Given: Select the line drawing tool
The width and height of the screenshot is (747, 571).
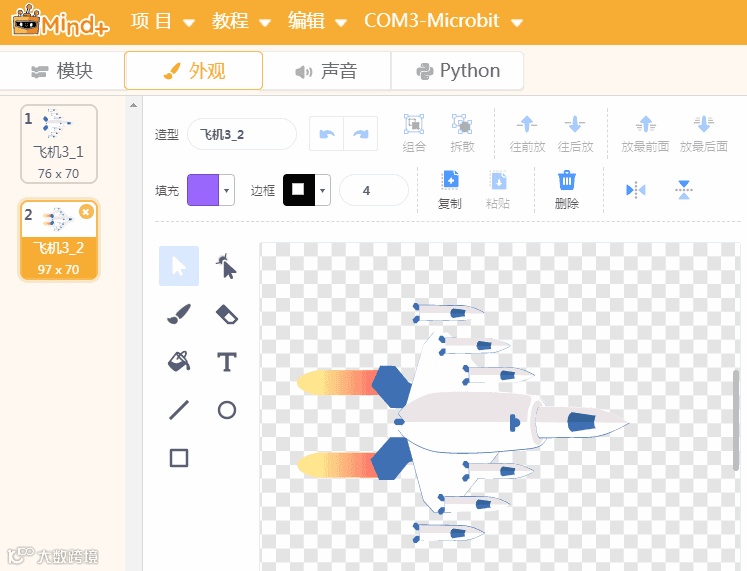Looking at the screenshot, I should [x=179, y=410].
